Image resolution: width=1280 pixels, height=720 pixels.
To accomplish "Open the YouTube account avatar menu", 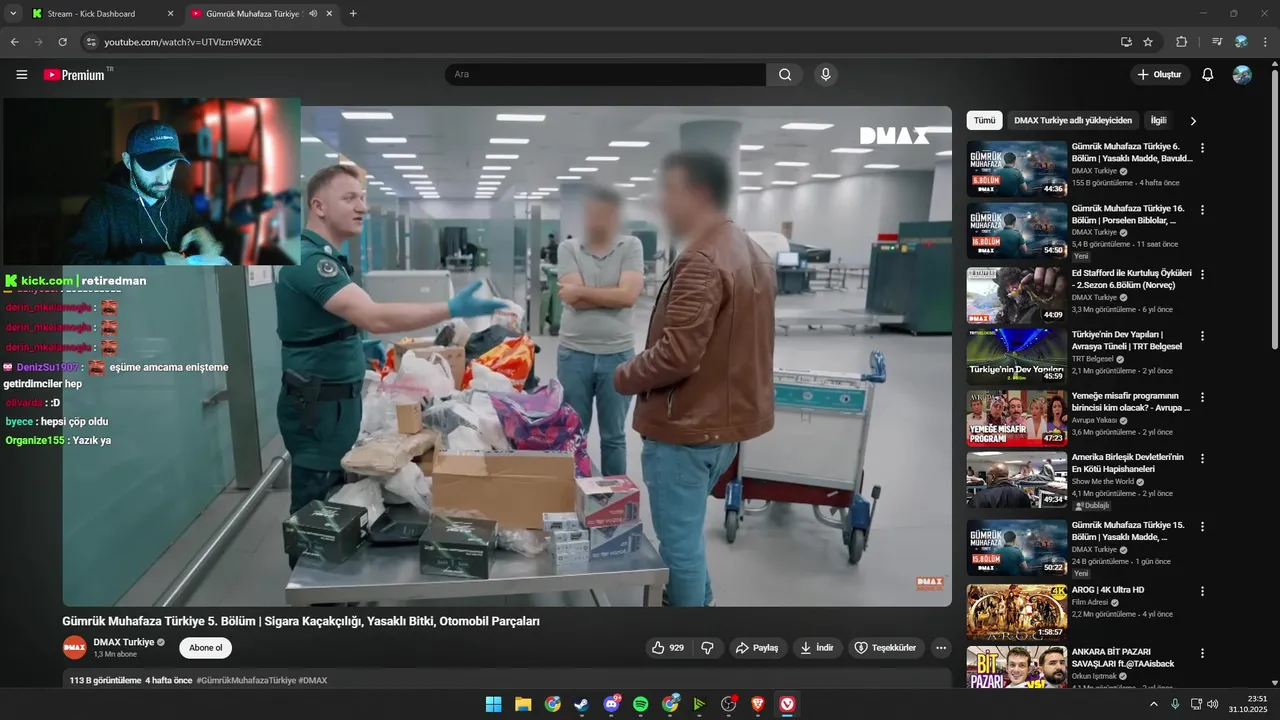I will [1242, 75].
